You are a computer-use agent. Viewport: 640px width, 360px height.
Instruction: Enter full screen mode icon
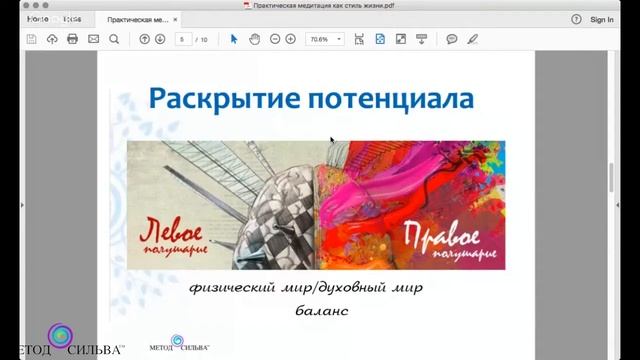pyautogui.click(x=401, y=39)
